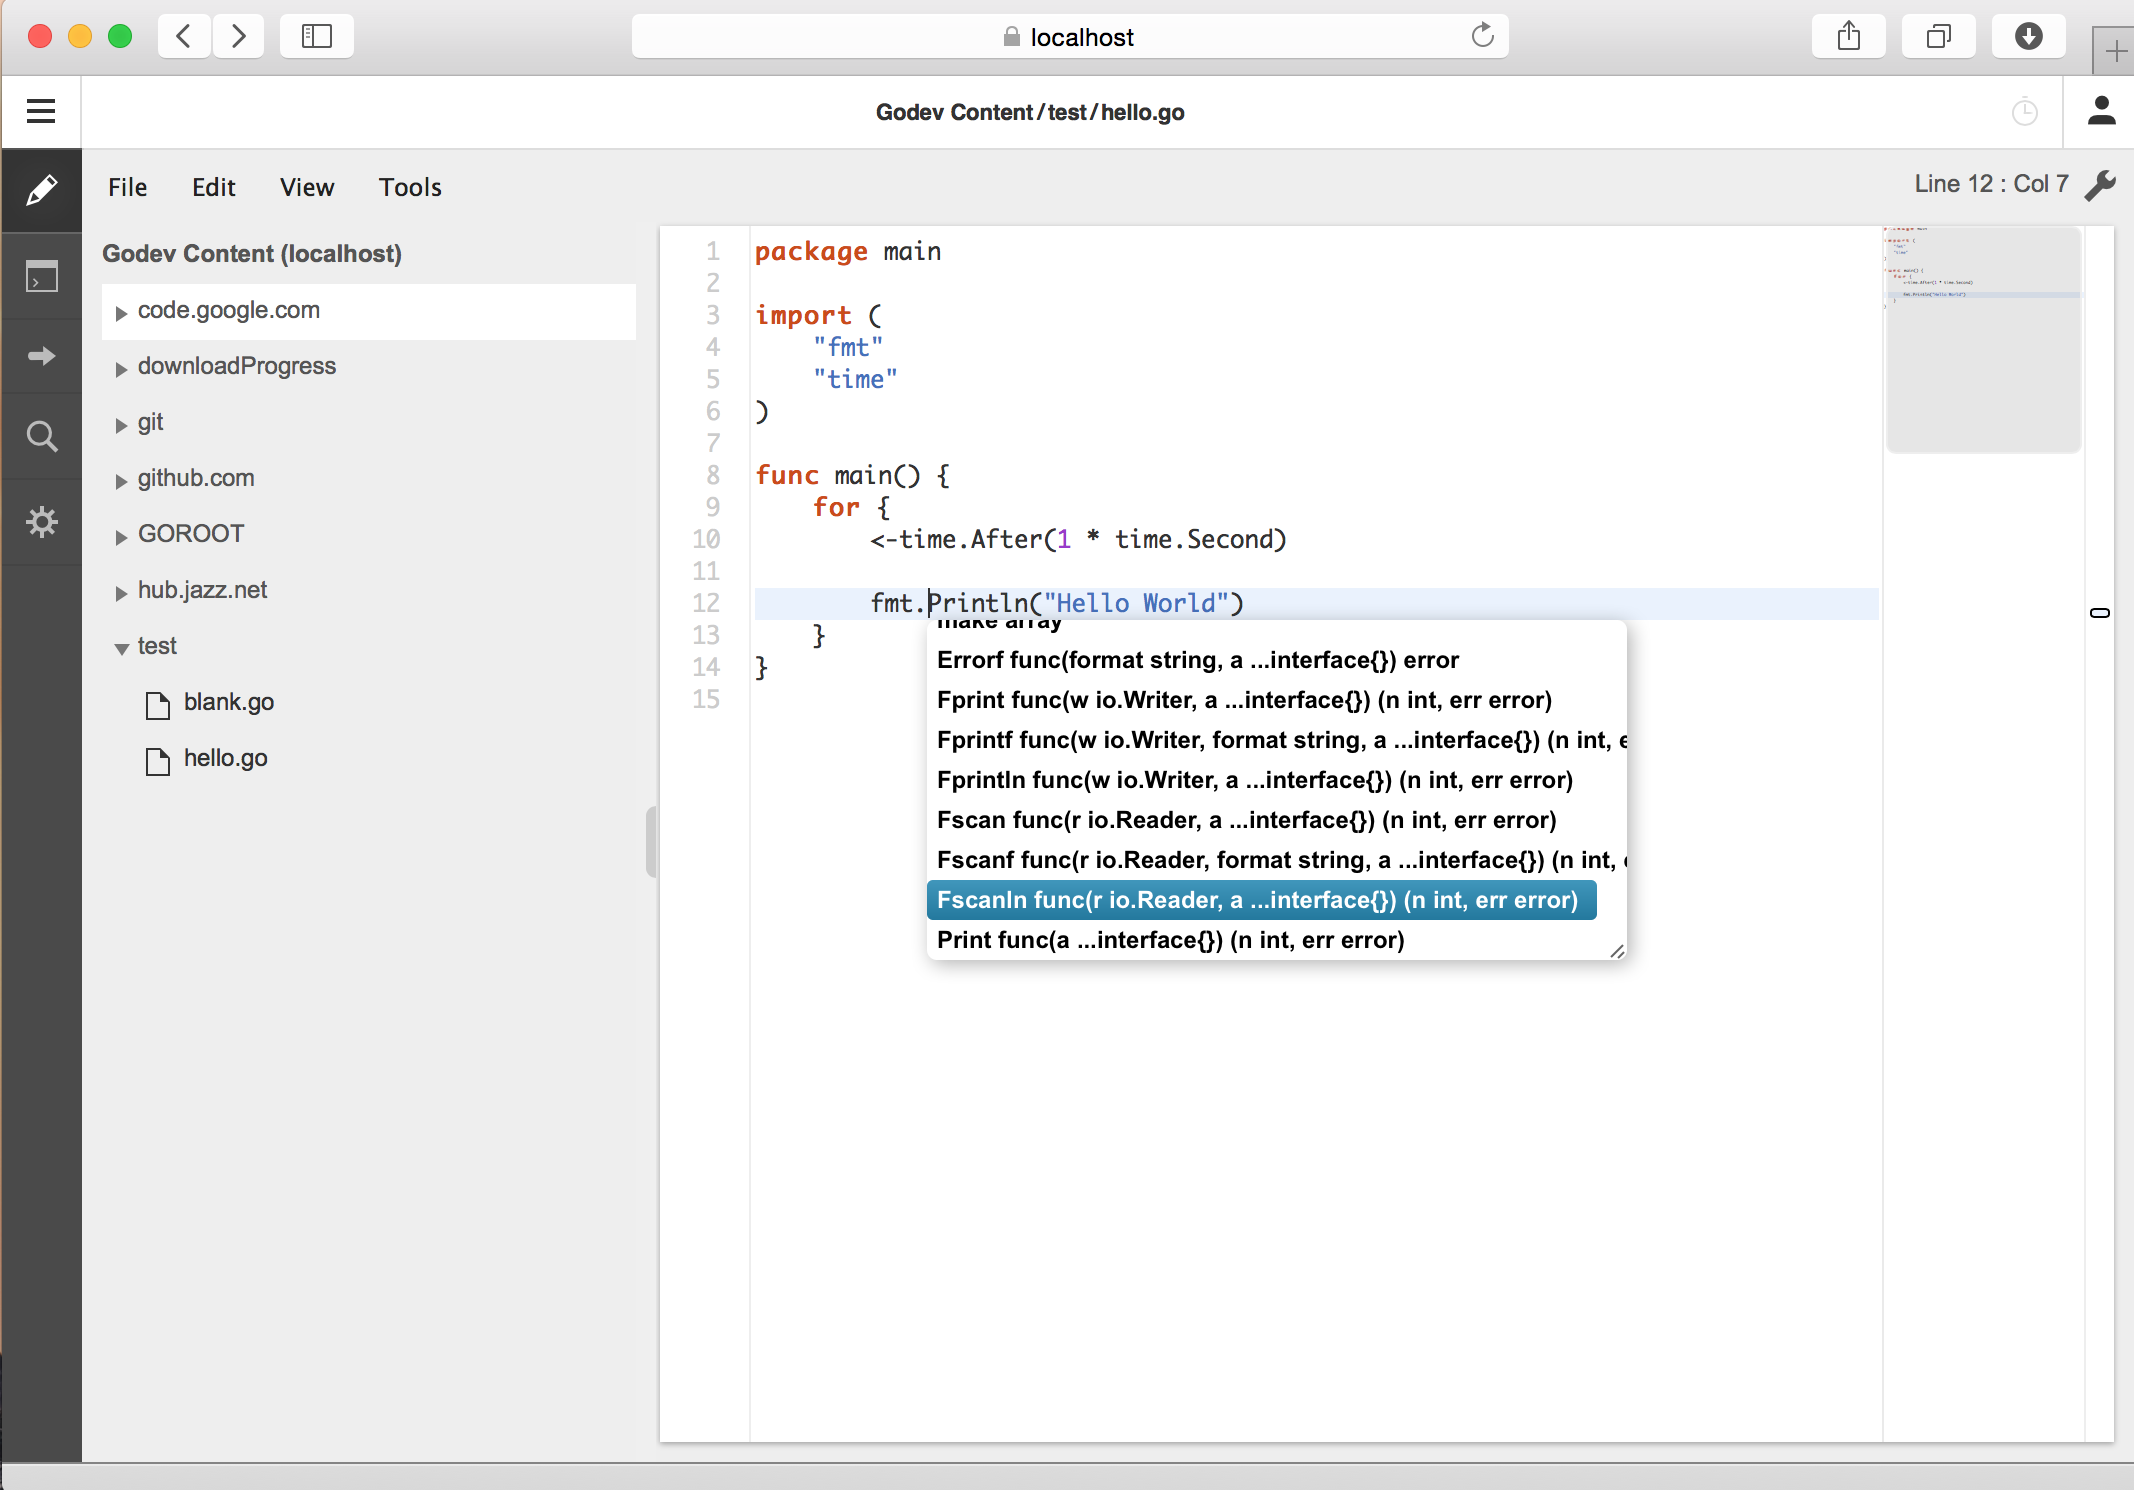This screenshot has width=2134, height=1490.
Task: Click the search magnifier sidebar icon
Action: (41, 437)
